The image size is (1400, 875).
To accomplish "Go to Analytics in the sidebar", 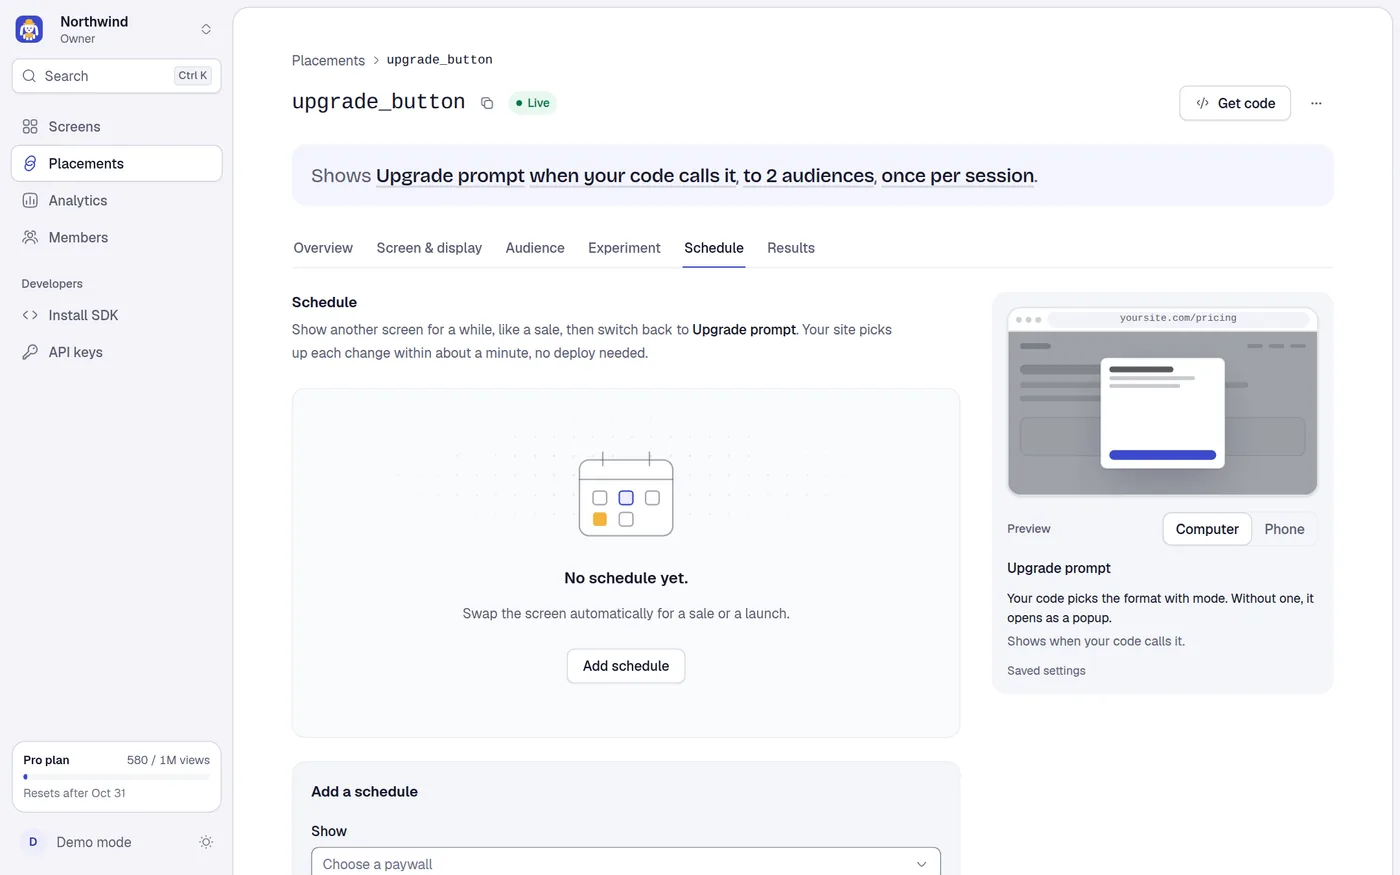I will tap(116, 201).
